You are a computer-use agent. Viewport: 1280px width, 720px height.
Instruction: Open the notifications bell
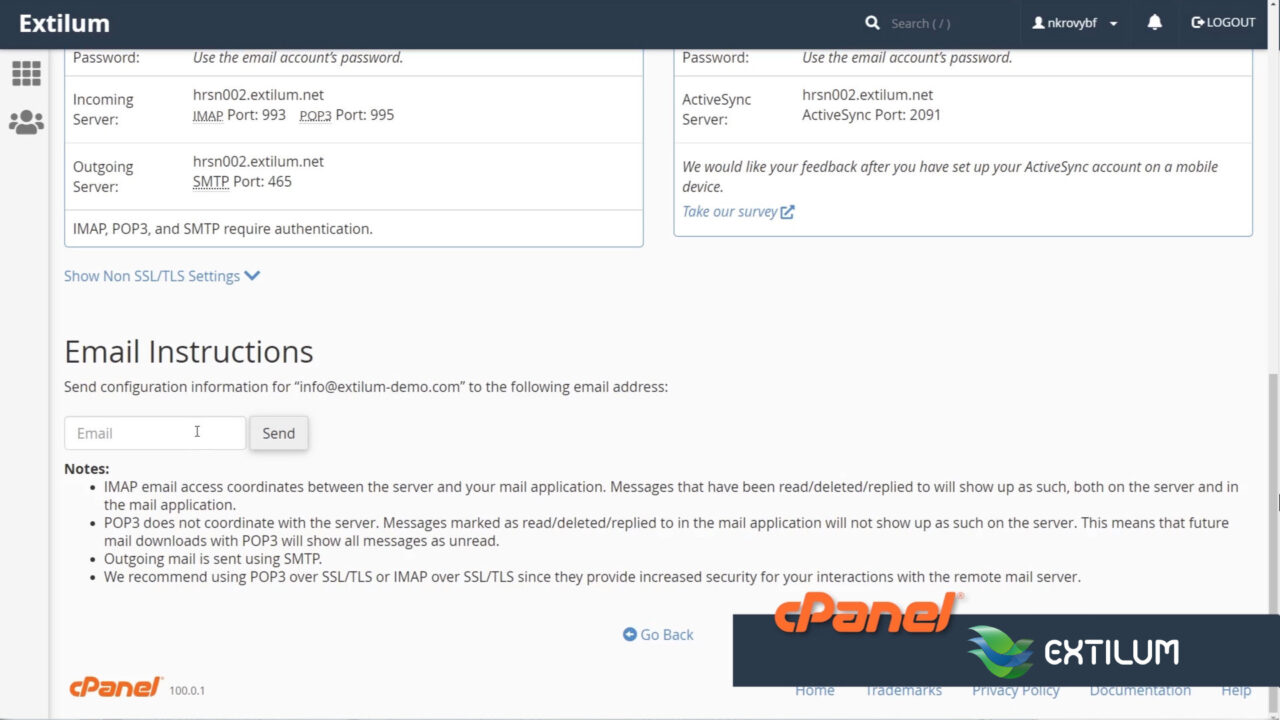pos(1154,22)
